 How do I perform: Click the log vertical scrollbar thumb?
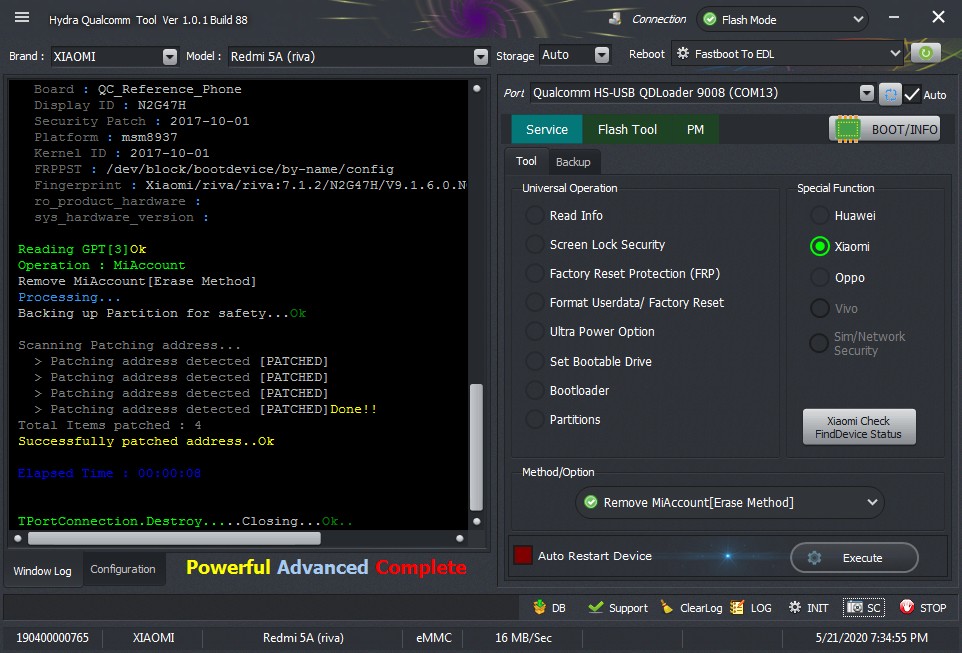pos(476,447)
